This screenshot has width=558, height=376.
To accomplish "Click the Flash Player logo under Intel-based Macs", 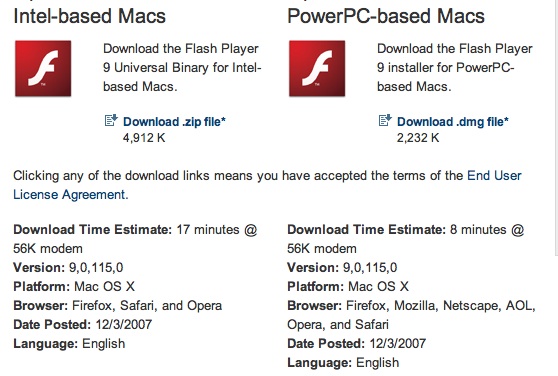I will pos(43,68).
